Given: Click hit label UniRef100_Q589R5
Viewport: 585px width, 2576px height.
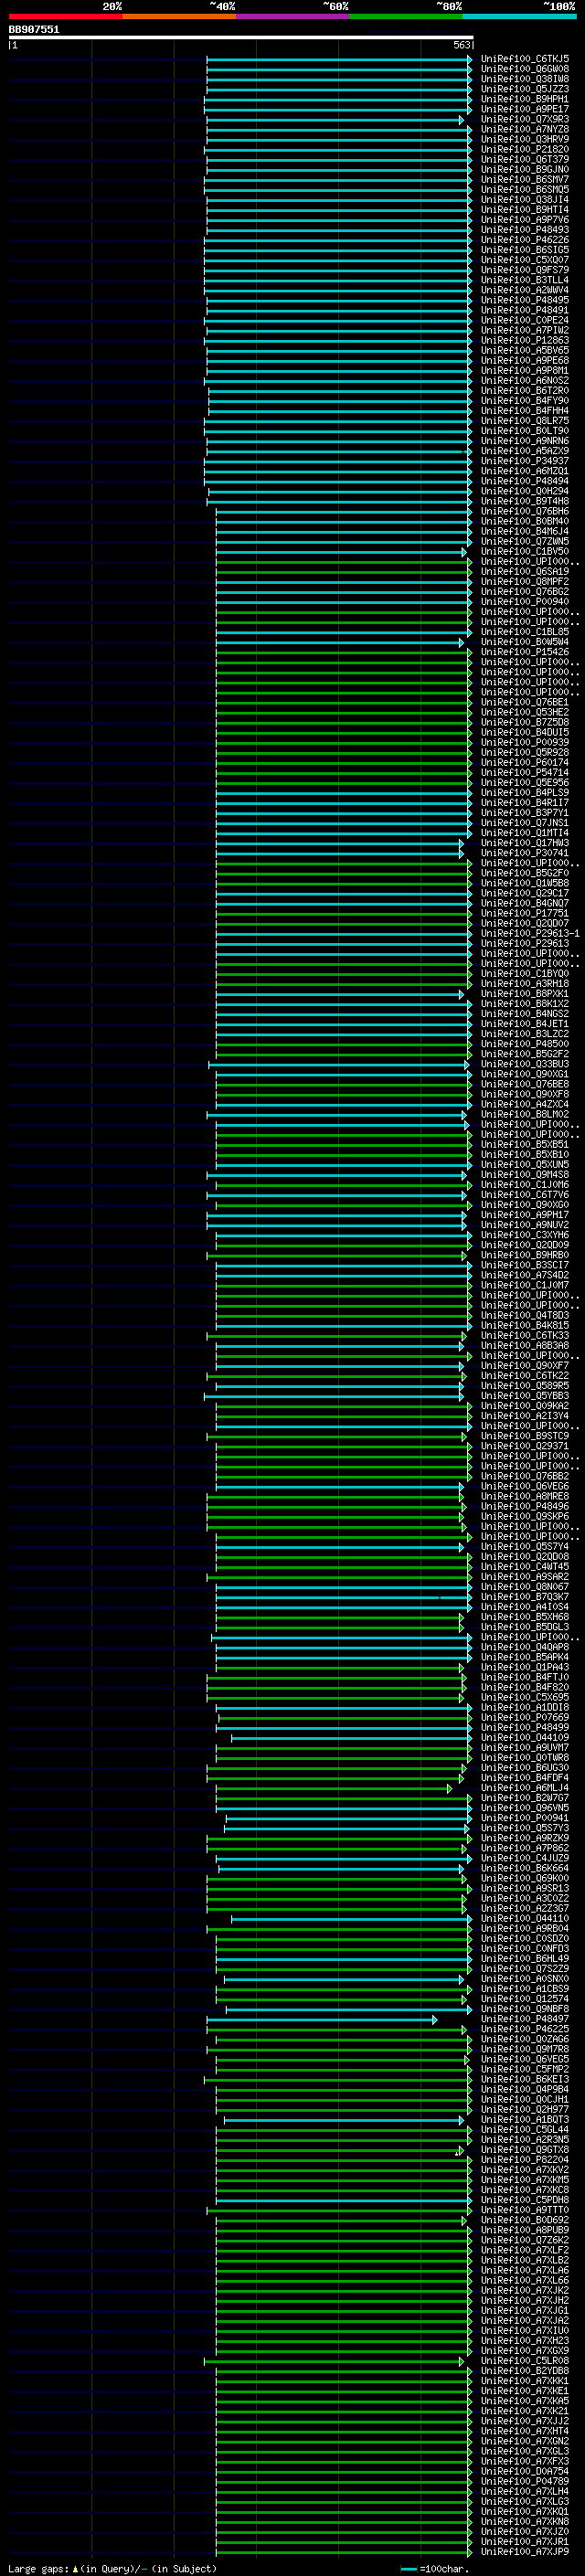Looking at the screenshot, I should [525, 1386].
